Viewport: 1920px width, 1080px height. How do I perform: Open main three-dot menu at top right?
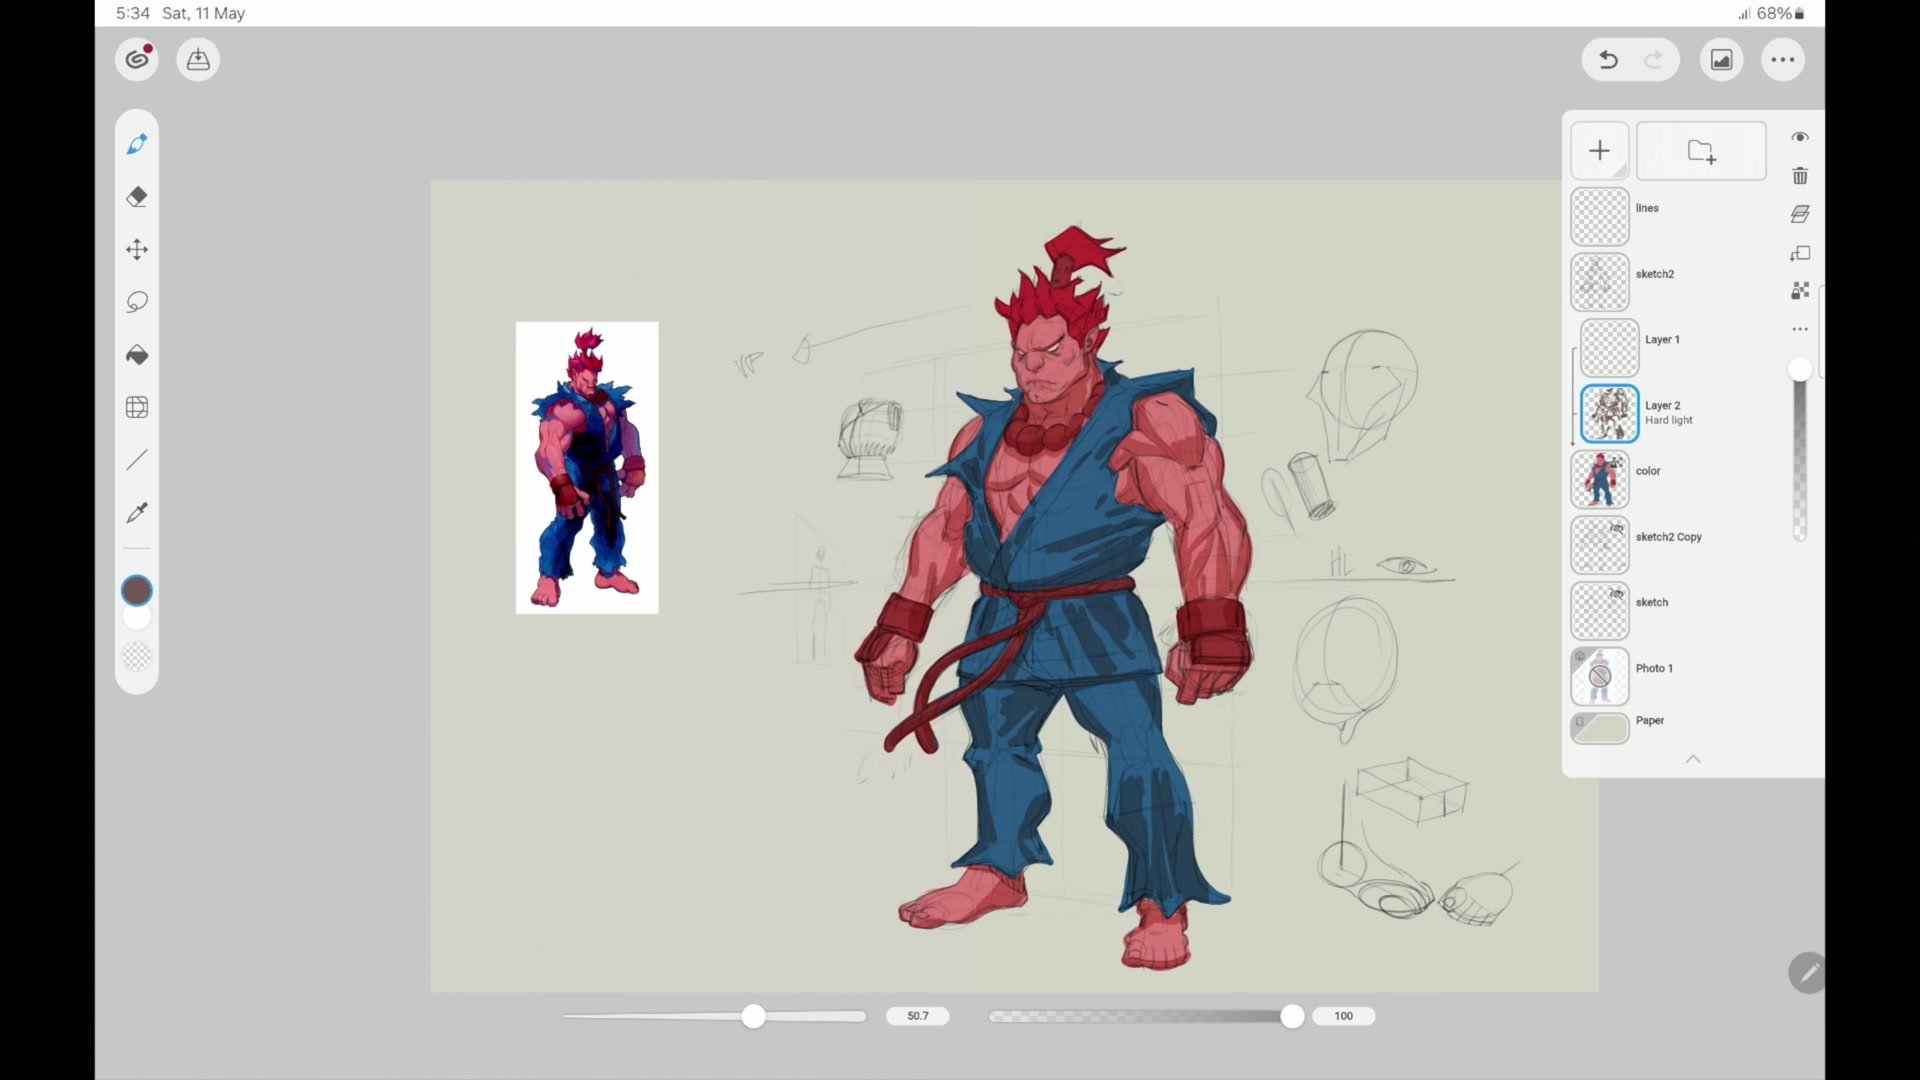click(1783, 60)
